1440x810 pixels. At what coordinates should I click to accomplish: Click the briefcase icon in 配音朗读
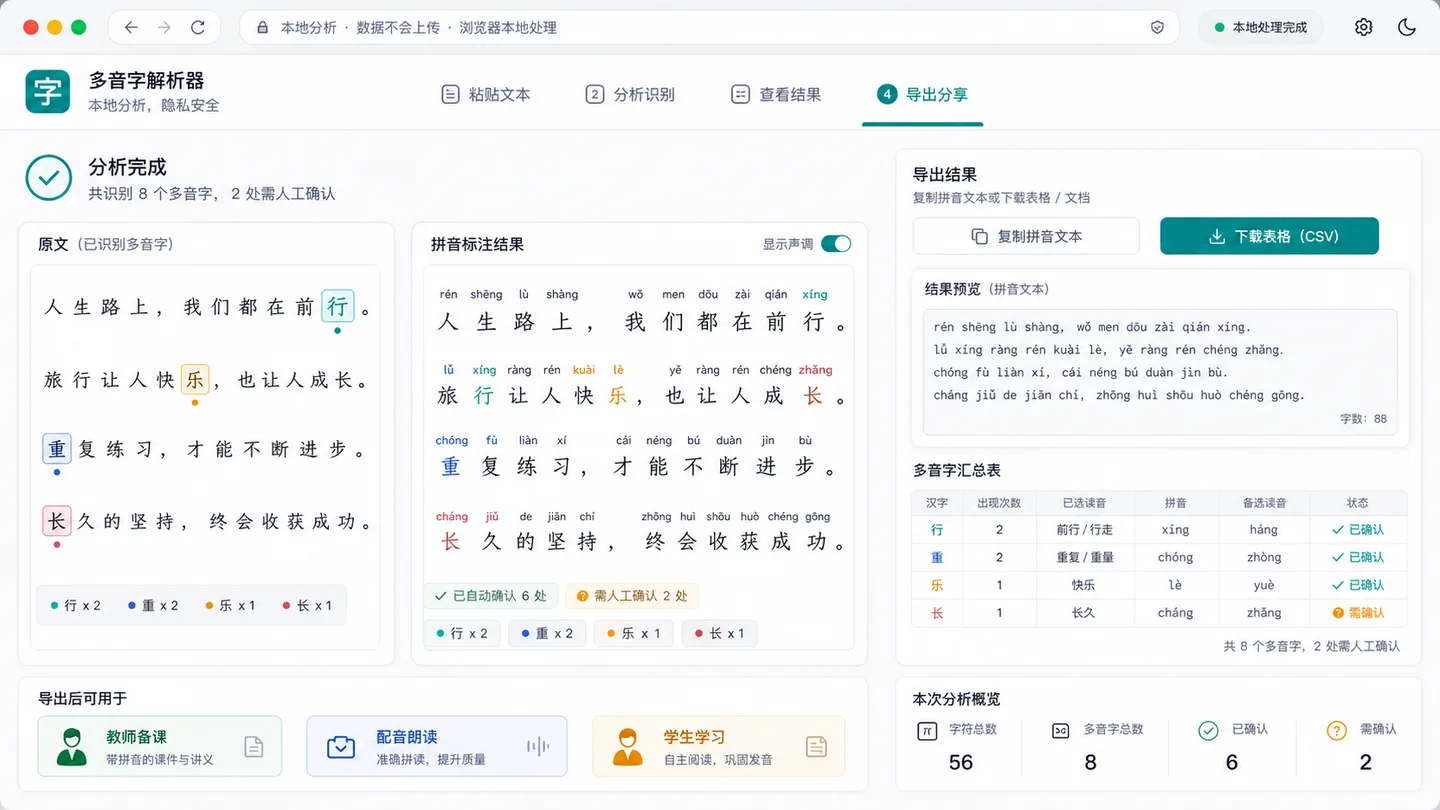(x=341, y=746)
